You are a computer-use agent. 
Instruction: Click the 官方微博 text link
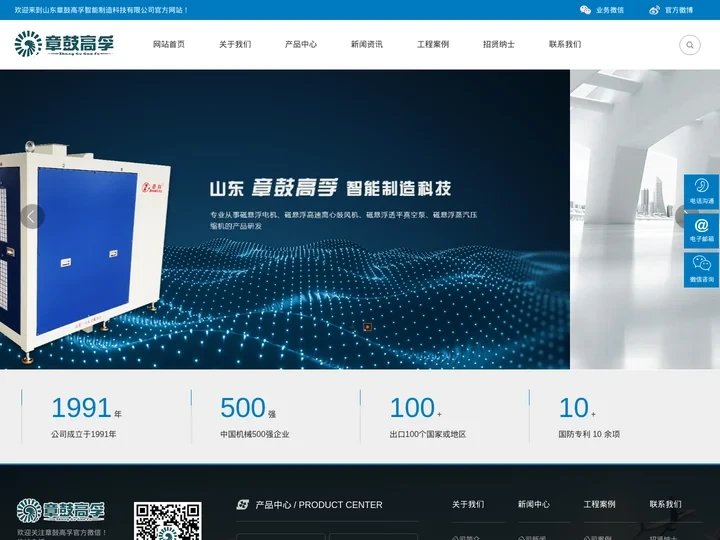[x=679, y=10]
